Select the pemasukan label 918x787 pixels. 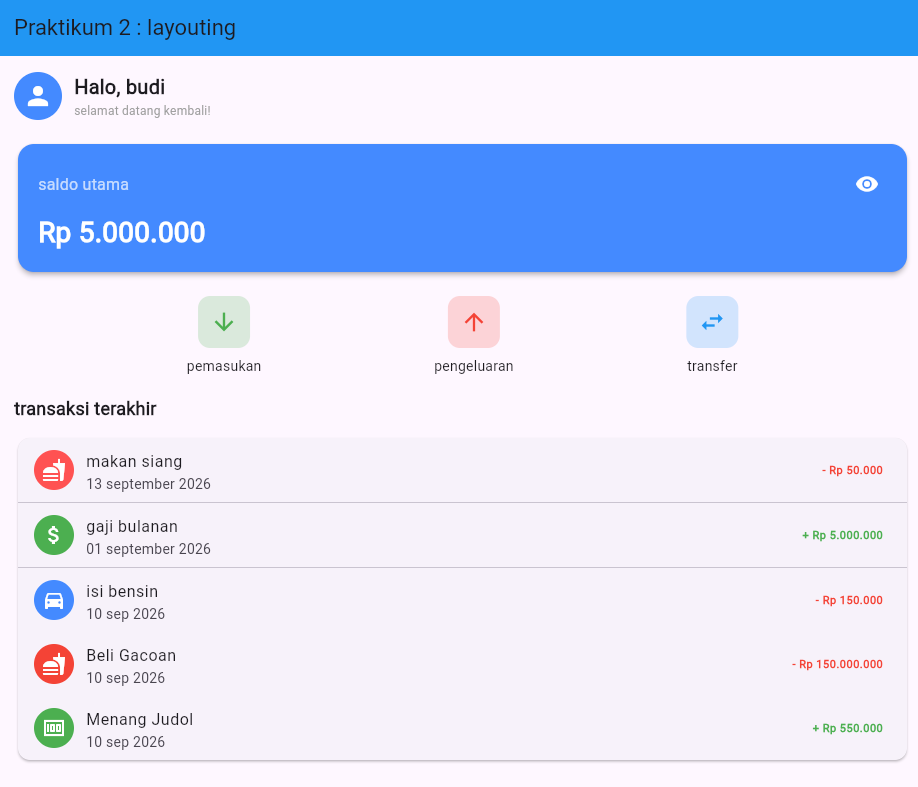[224, 367]
